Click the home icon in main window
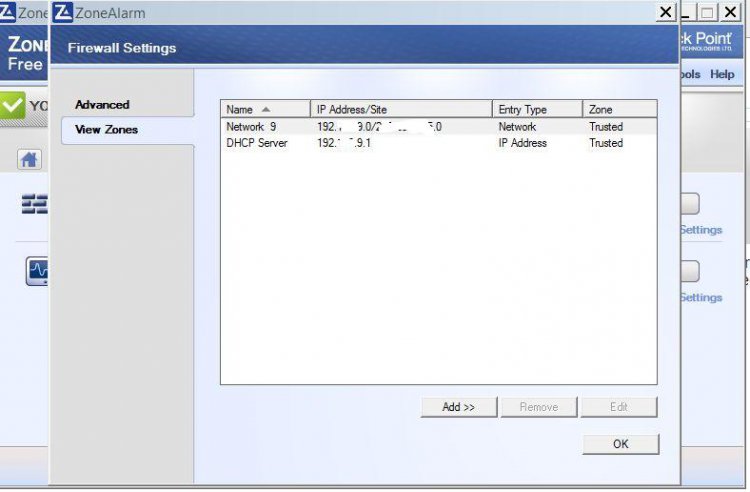The width and height of the screenshot is (750, 492). [x=29, y=159]
